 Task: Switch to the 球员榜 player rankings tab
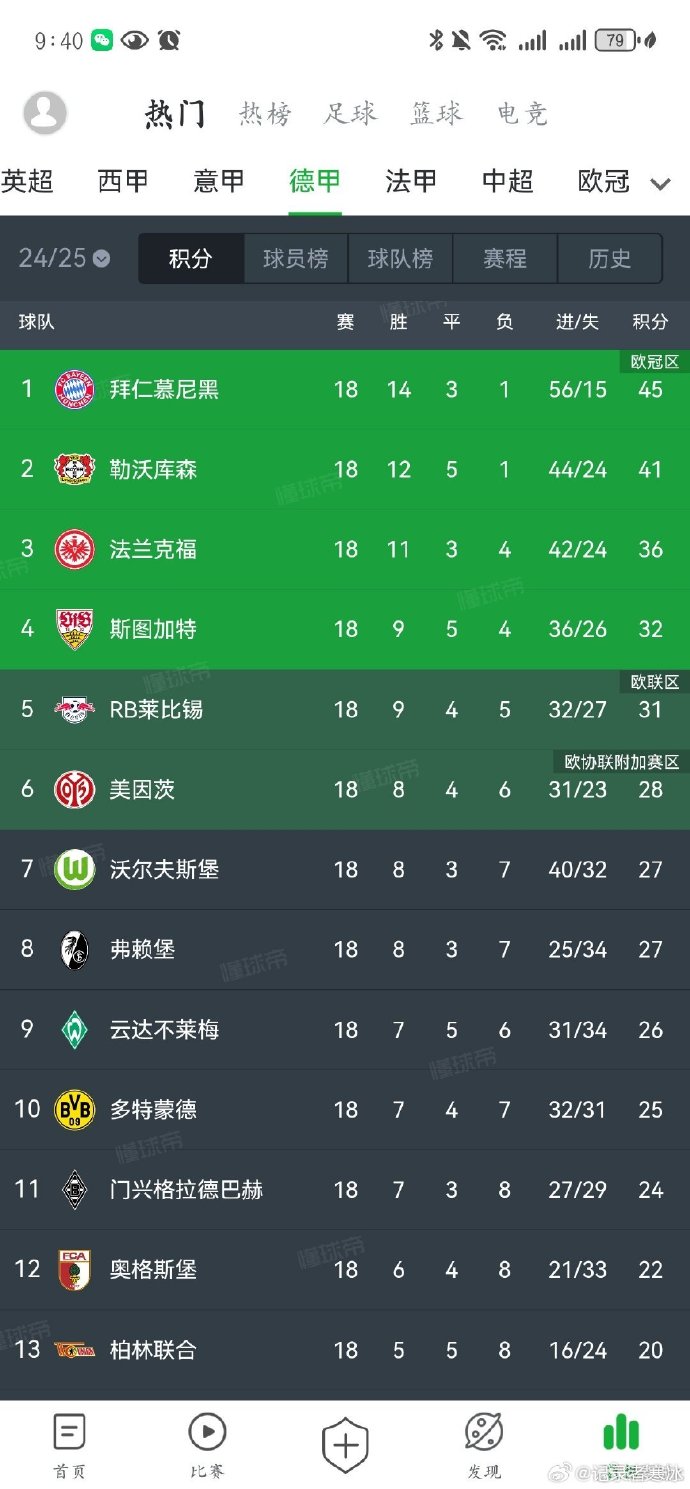coord(295,259)
